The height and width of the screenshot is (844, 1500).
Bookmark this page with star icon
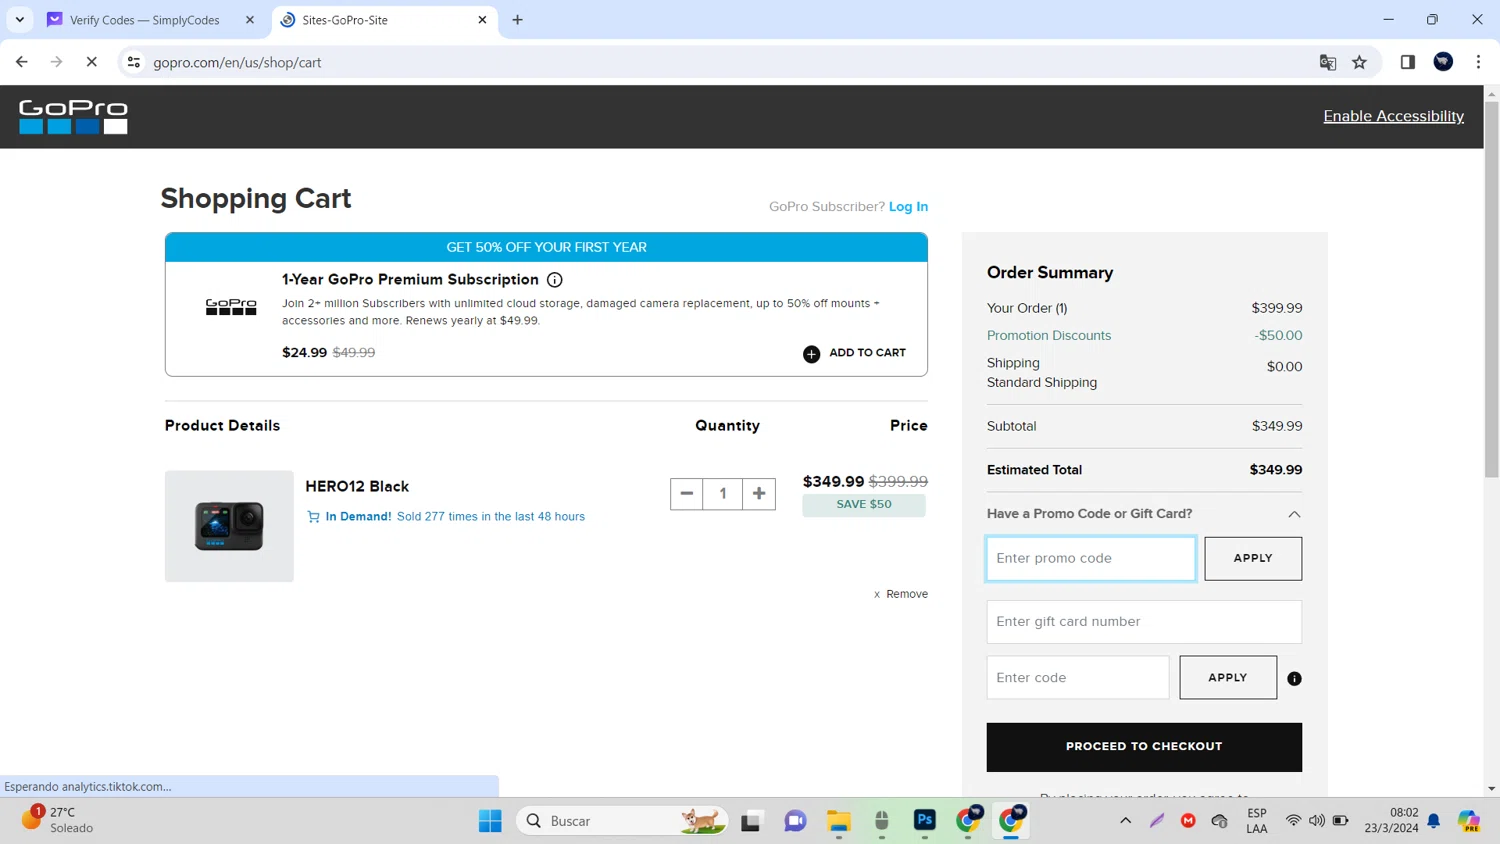1360,62
